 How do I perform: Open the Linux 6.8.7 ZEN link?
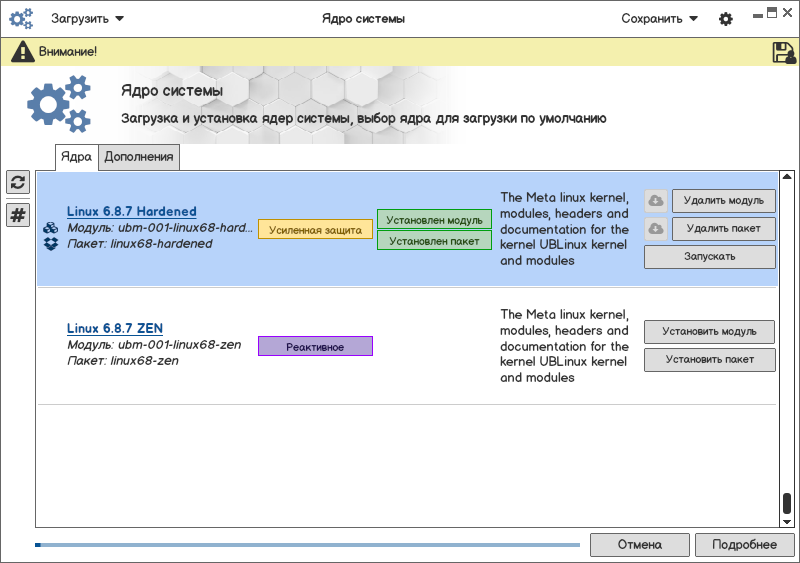click(115, 328)
